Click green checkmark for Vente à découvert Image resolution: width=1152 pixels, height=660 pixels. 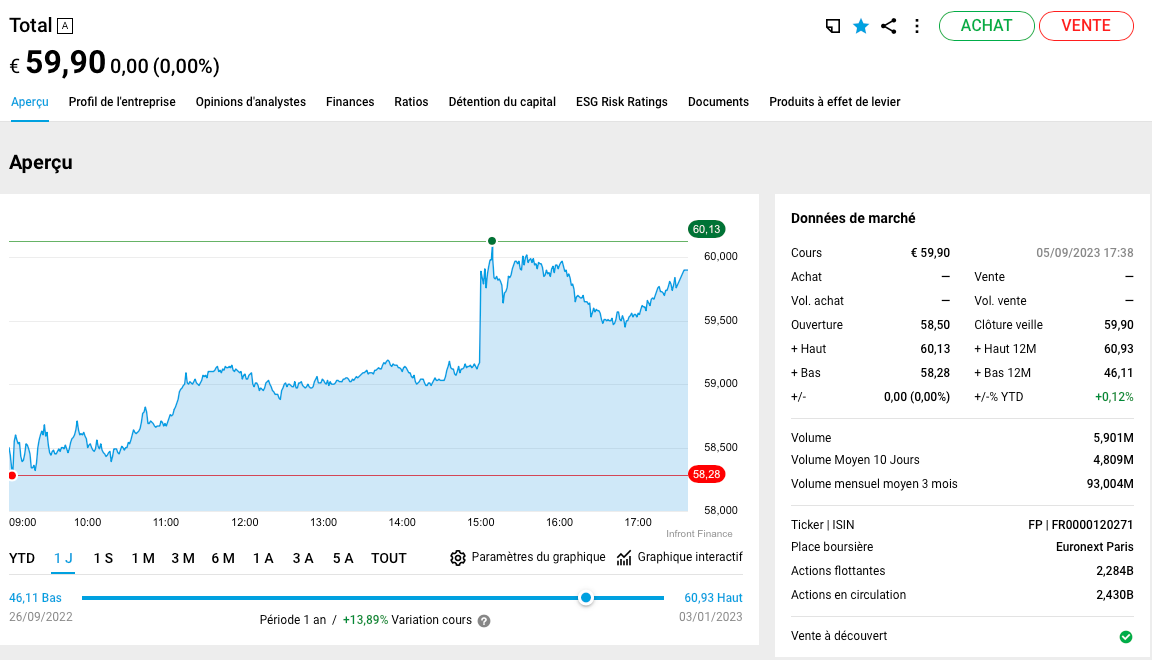coord(1126,636)
